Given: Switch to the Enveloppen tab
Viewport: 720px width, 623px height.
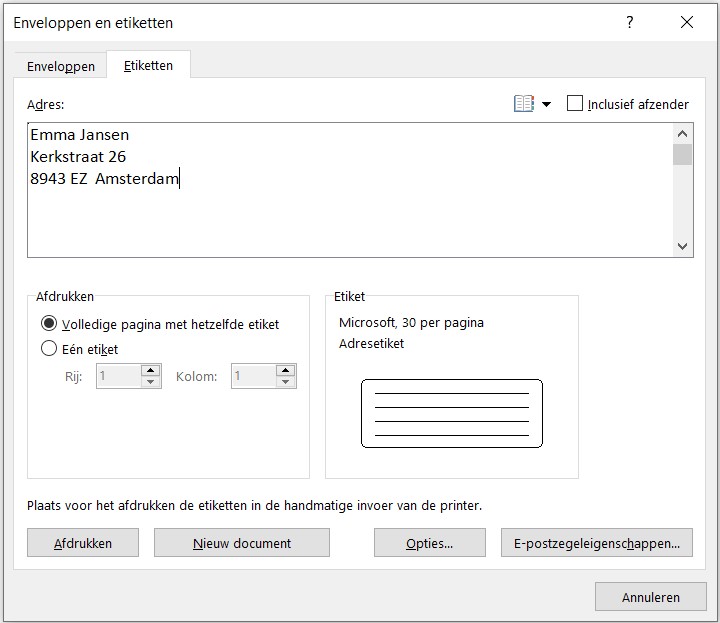Looking at the screenshot, I should coord(61,66).
